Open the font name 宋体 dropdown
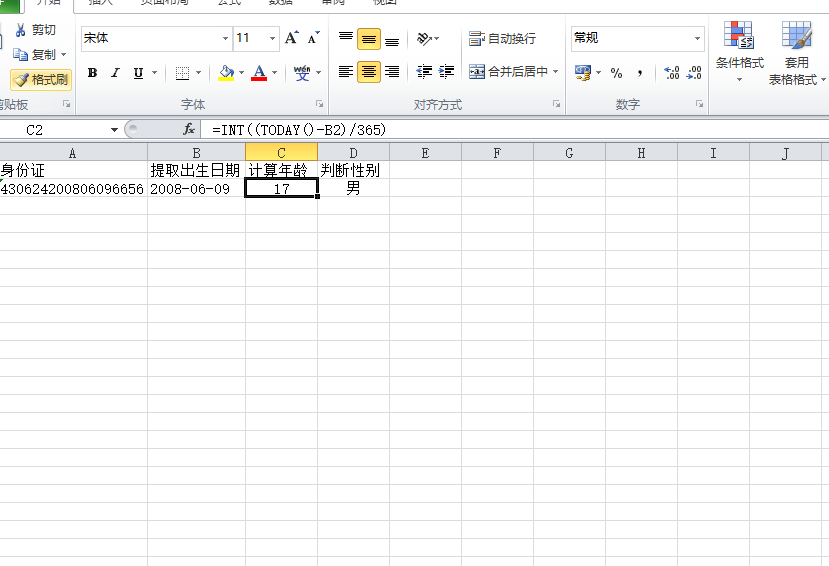Screen dimensions: 829x566 225,39
